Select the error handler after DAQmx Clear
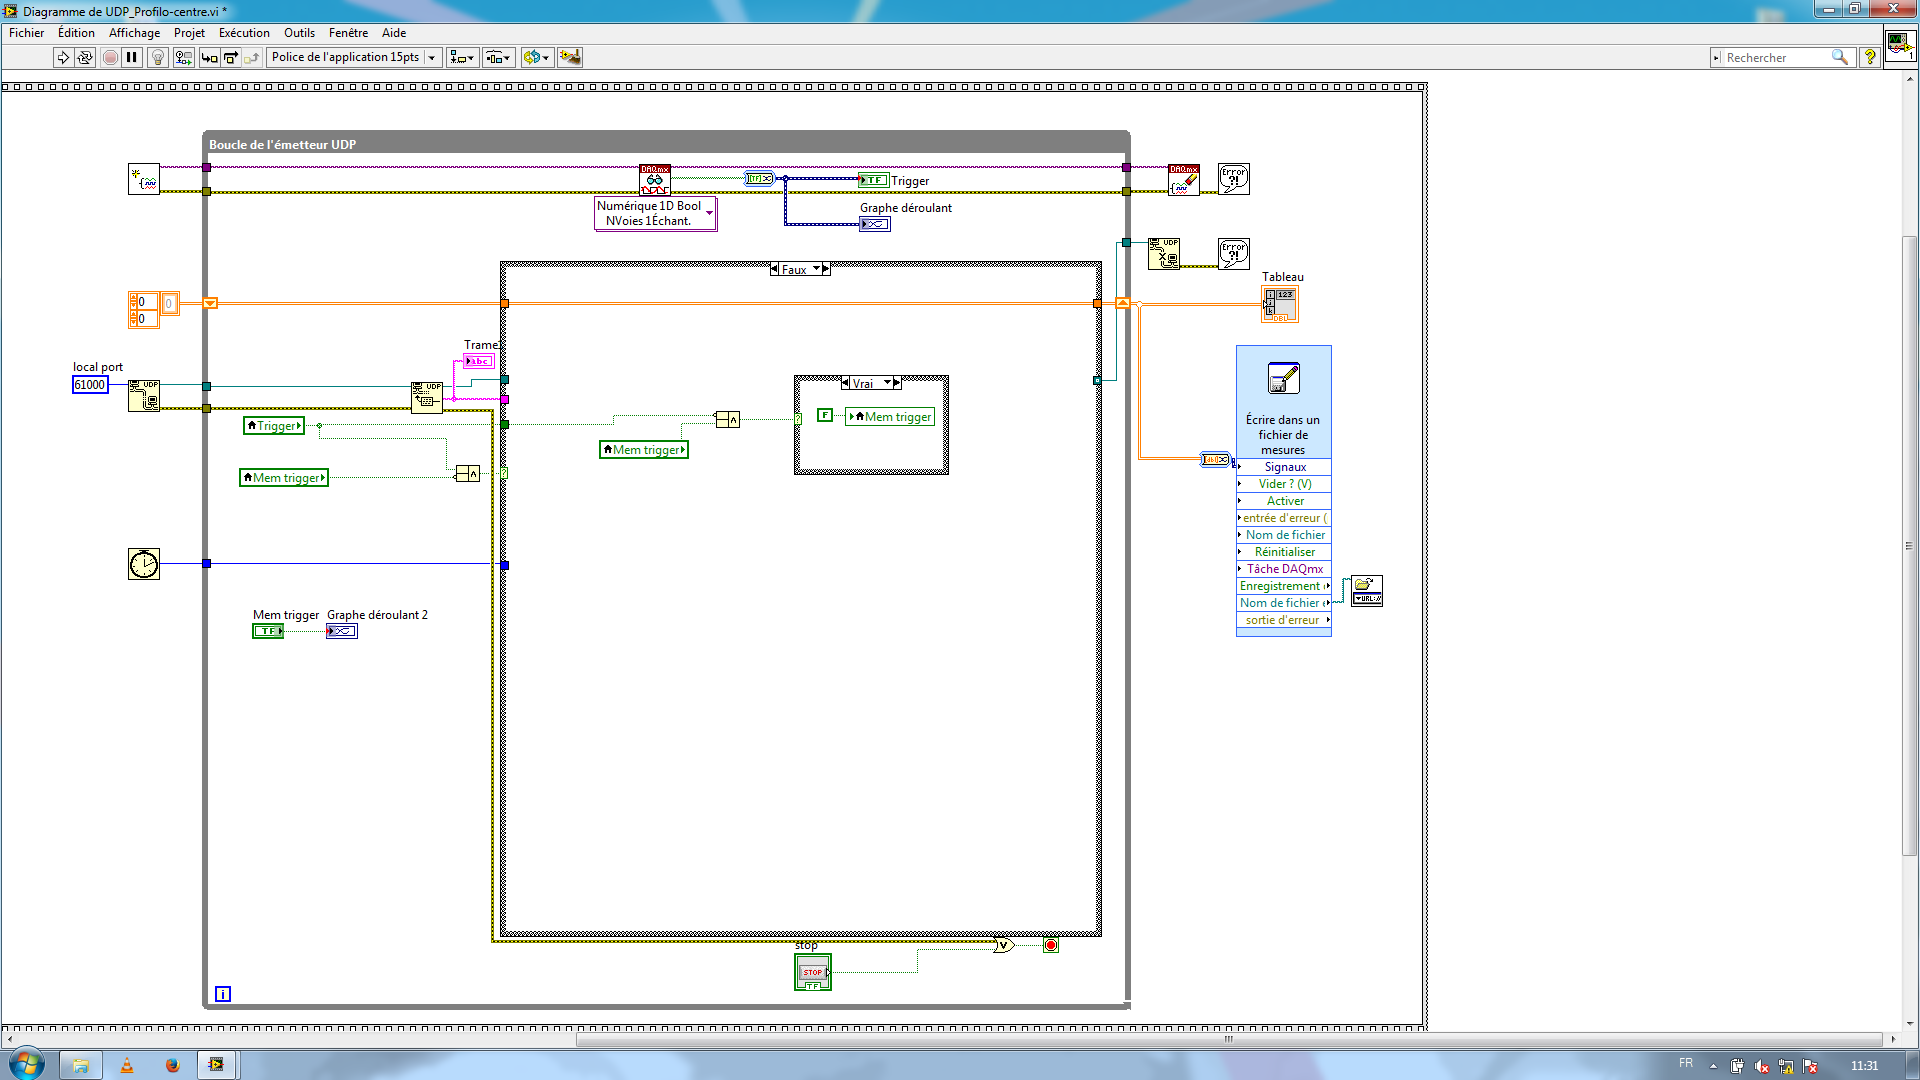This screenshot has height=1080, width=1920. (x=1234, y=179)
